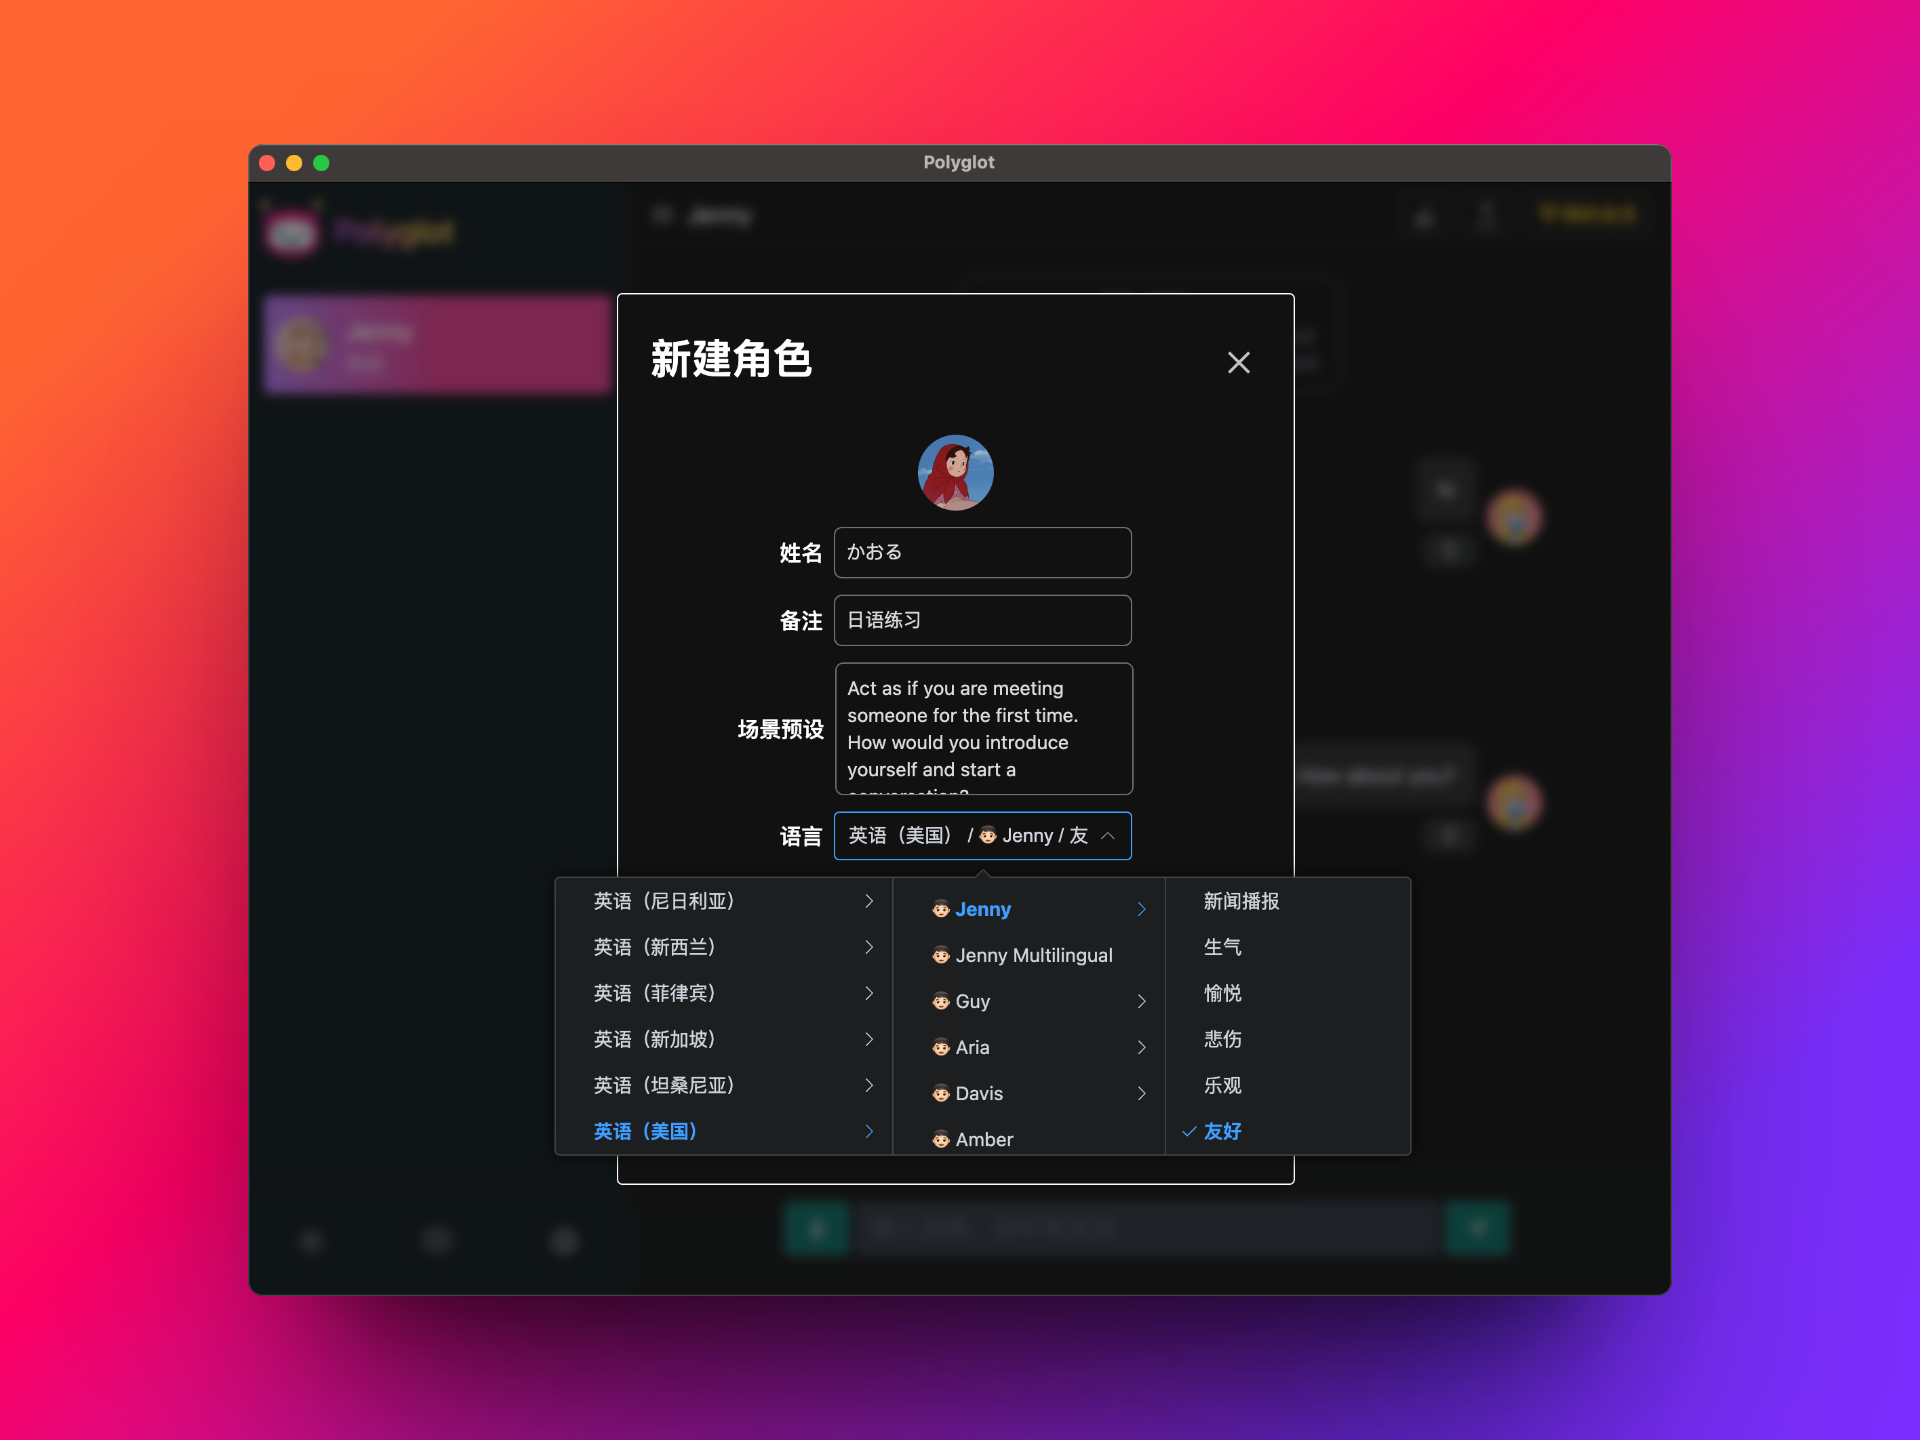Viewport: 1920px width, 1440px height.
Task: Select Jenny Multilingual voice
Action: [1033, 954]
